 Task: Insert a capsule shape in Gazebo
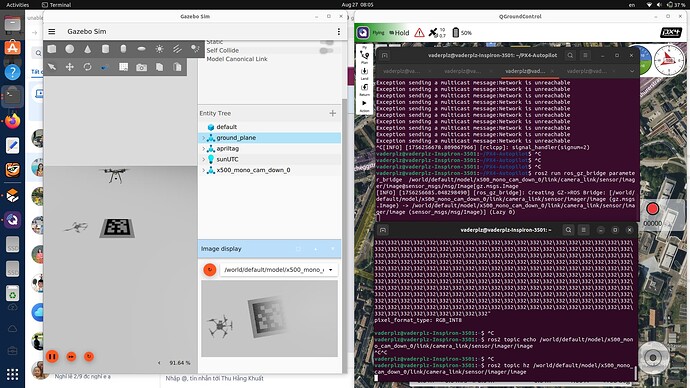pos(123,49)
